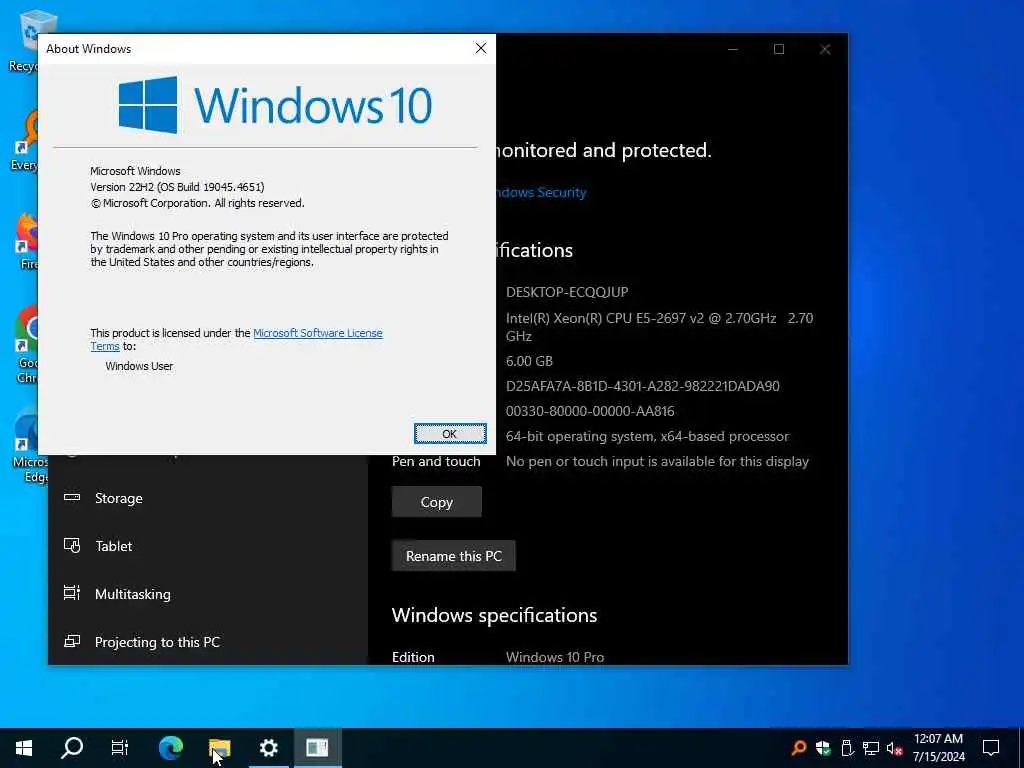Click the Show desktop strip at the taskbar end
The image size is (1024, 768).
click(x=1021, y=748)
